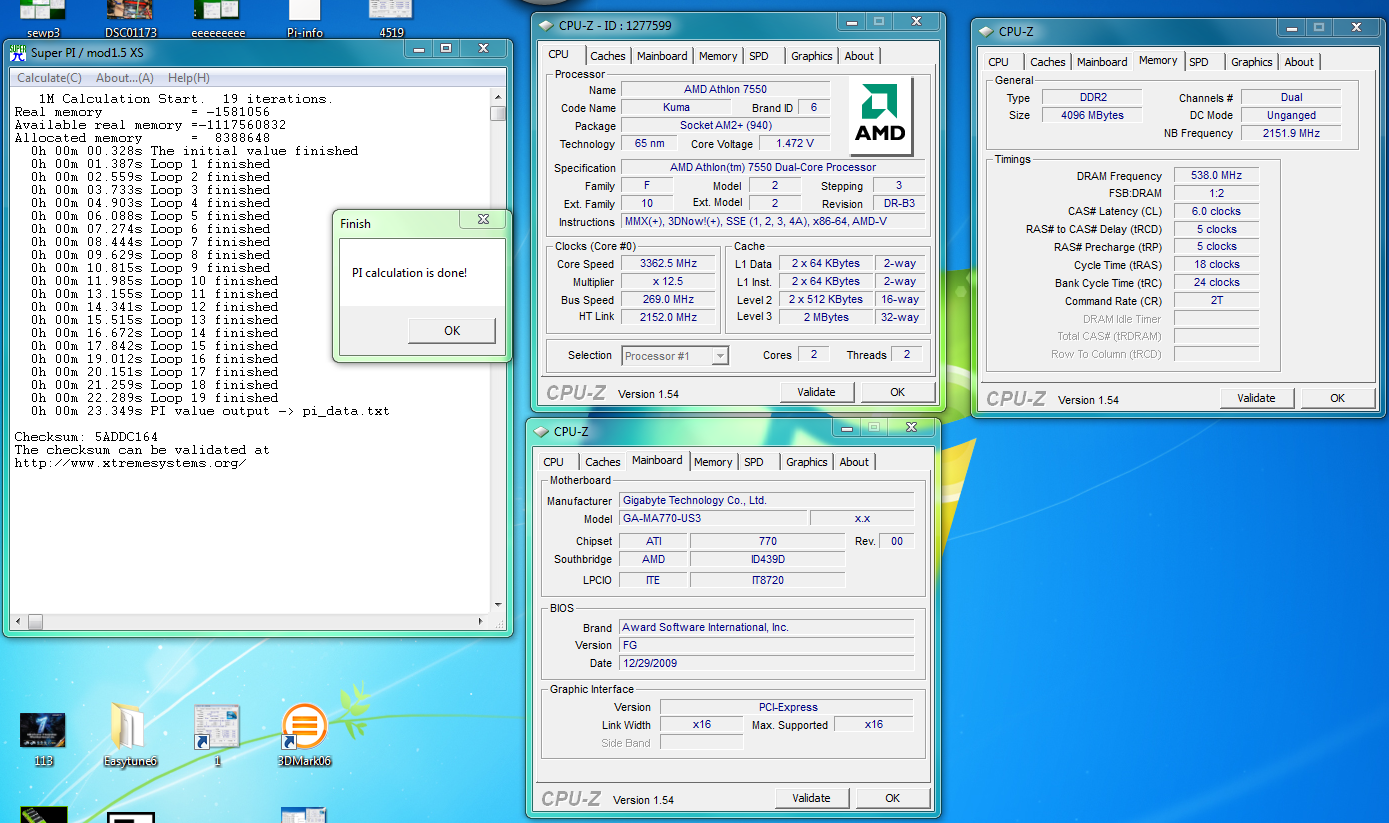The width and height of the screenshot is (1389, 823).
Task: Click the 'AMD Athlon 7550' name field
Action: [725, 90]
